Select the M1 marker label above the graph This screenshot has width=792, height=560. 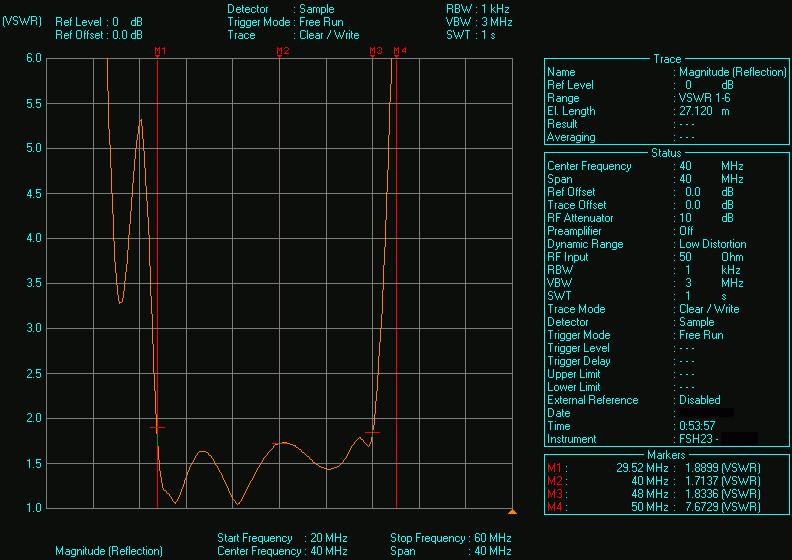click(x=160, y=50)
